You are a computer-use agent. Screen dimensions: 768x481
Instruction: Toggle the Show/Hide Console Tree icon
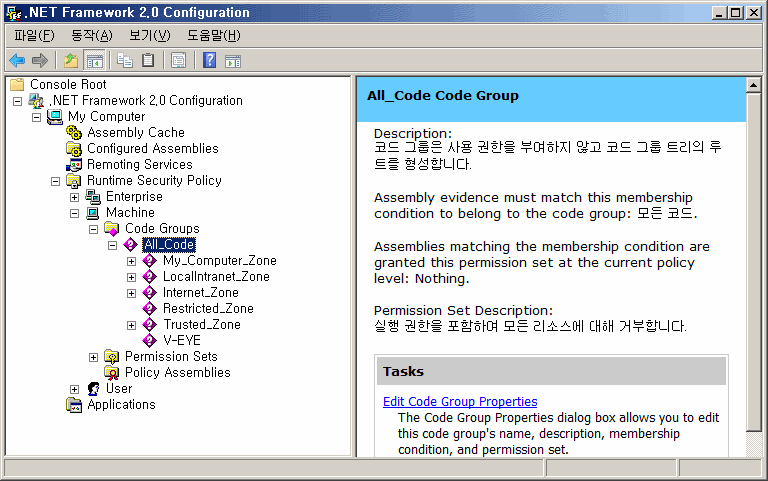coord(95,61)
